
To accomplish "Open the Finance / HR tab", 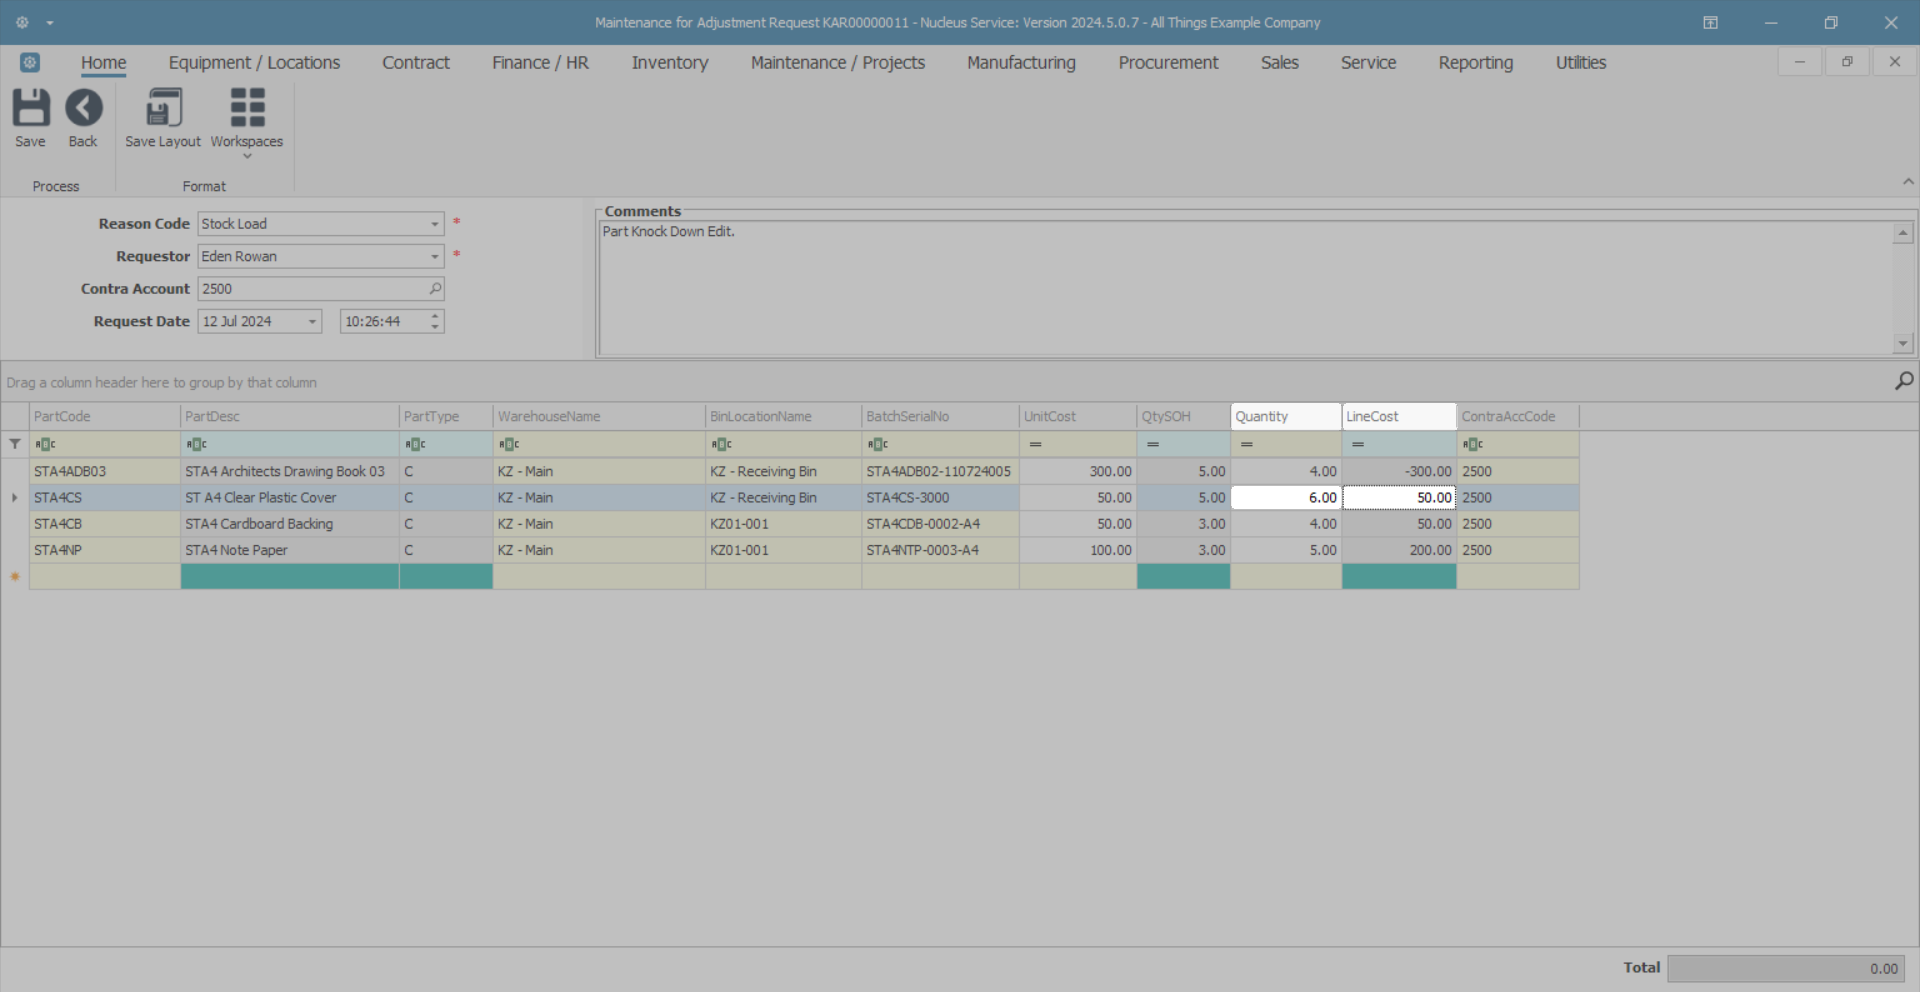I will pos(540,62).
